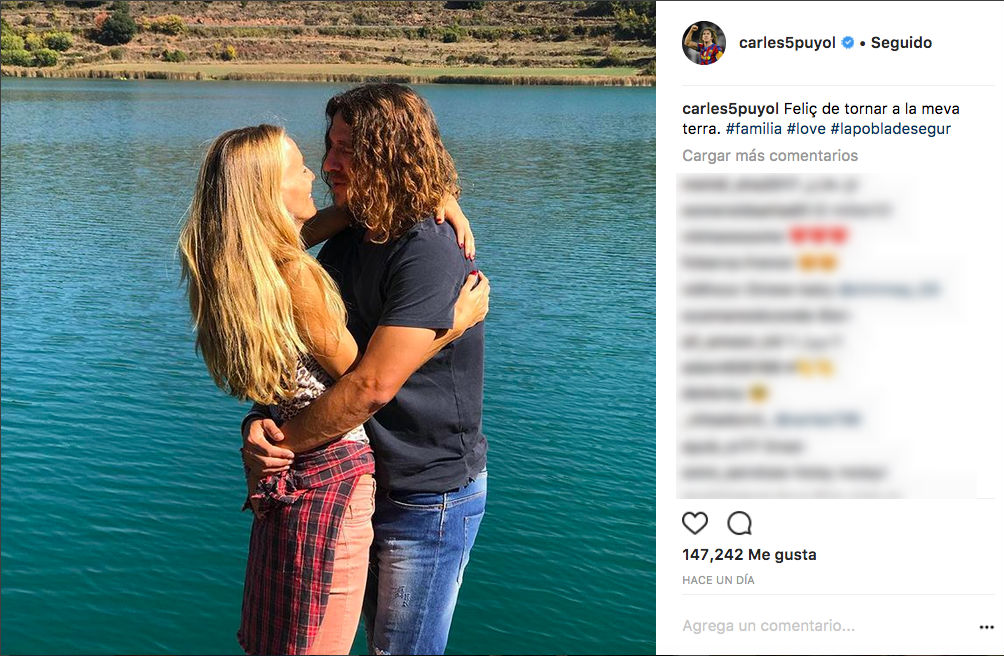1004x656 pixels.
Task: Open the three-dot more options menu
Action: coord(987,627)
